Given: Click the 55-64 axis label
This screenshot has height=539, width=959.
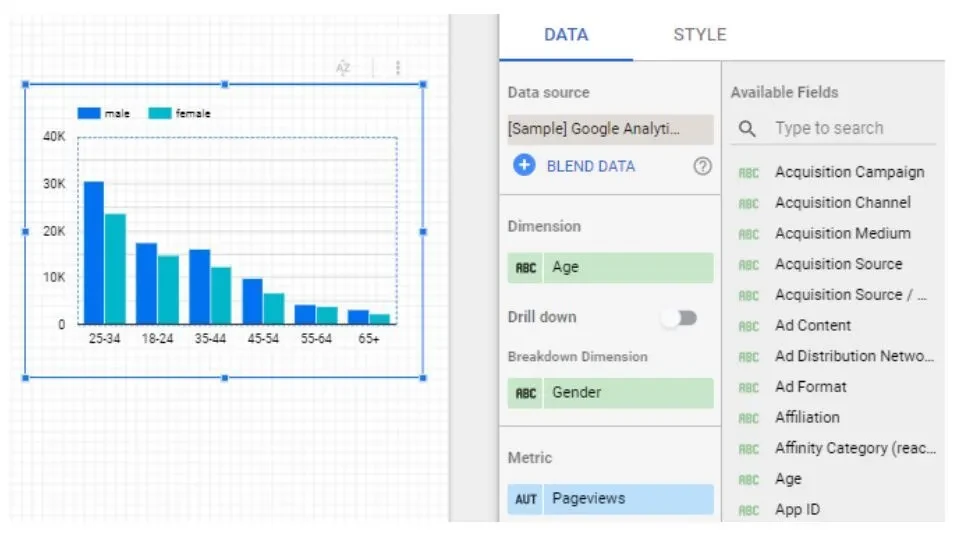Looking at the screenshot, I should (x=316, y=339).
